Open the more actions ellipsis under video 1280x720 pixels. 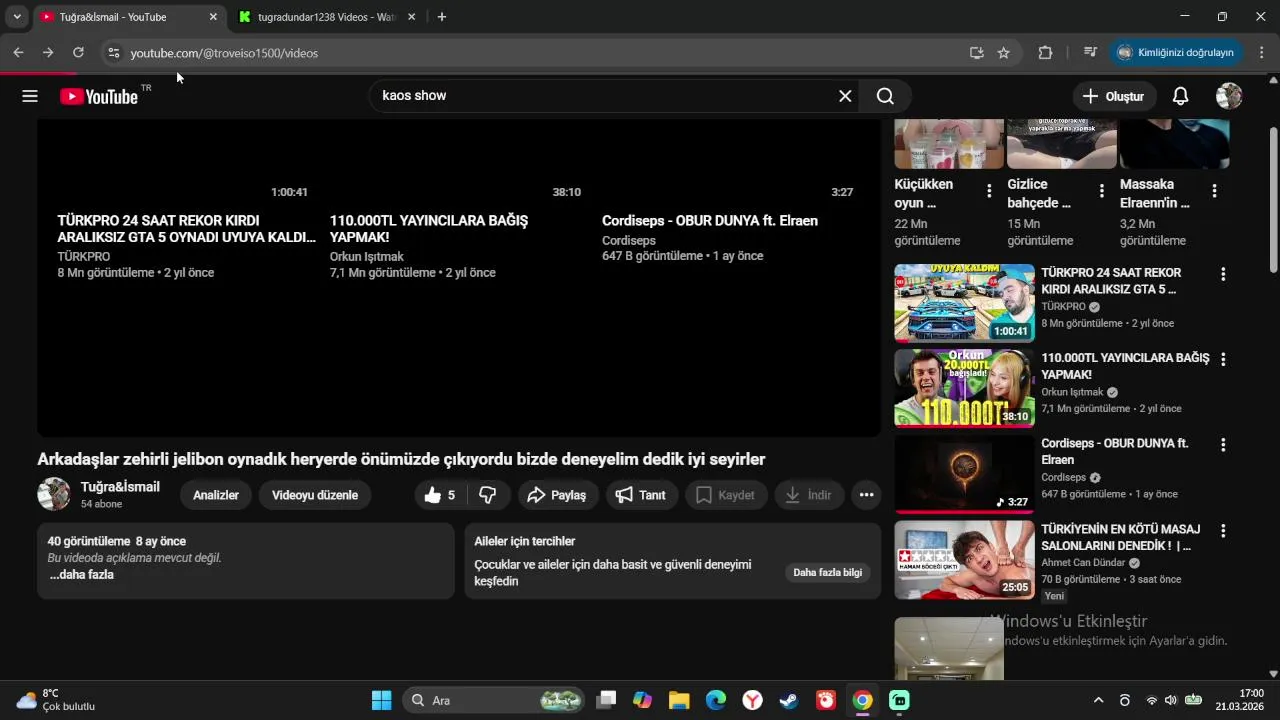tap(866, 495)
